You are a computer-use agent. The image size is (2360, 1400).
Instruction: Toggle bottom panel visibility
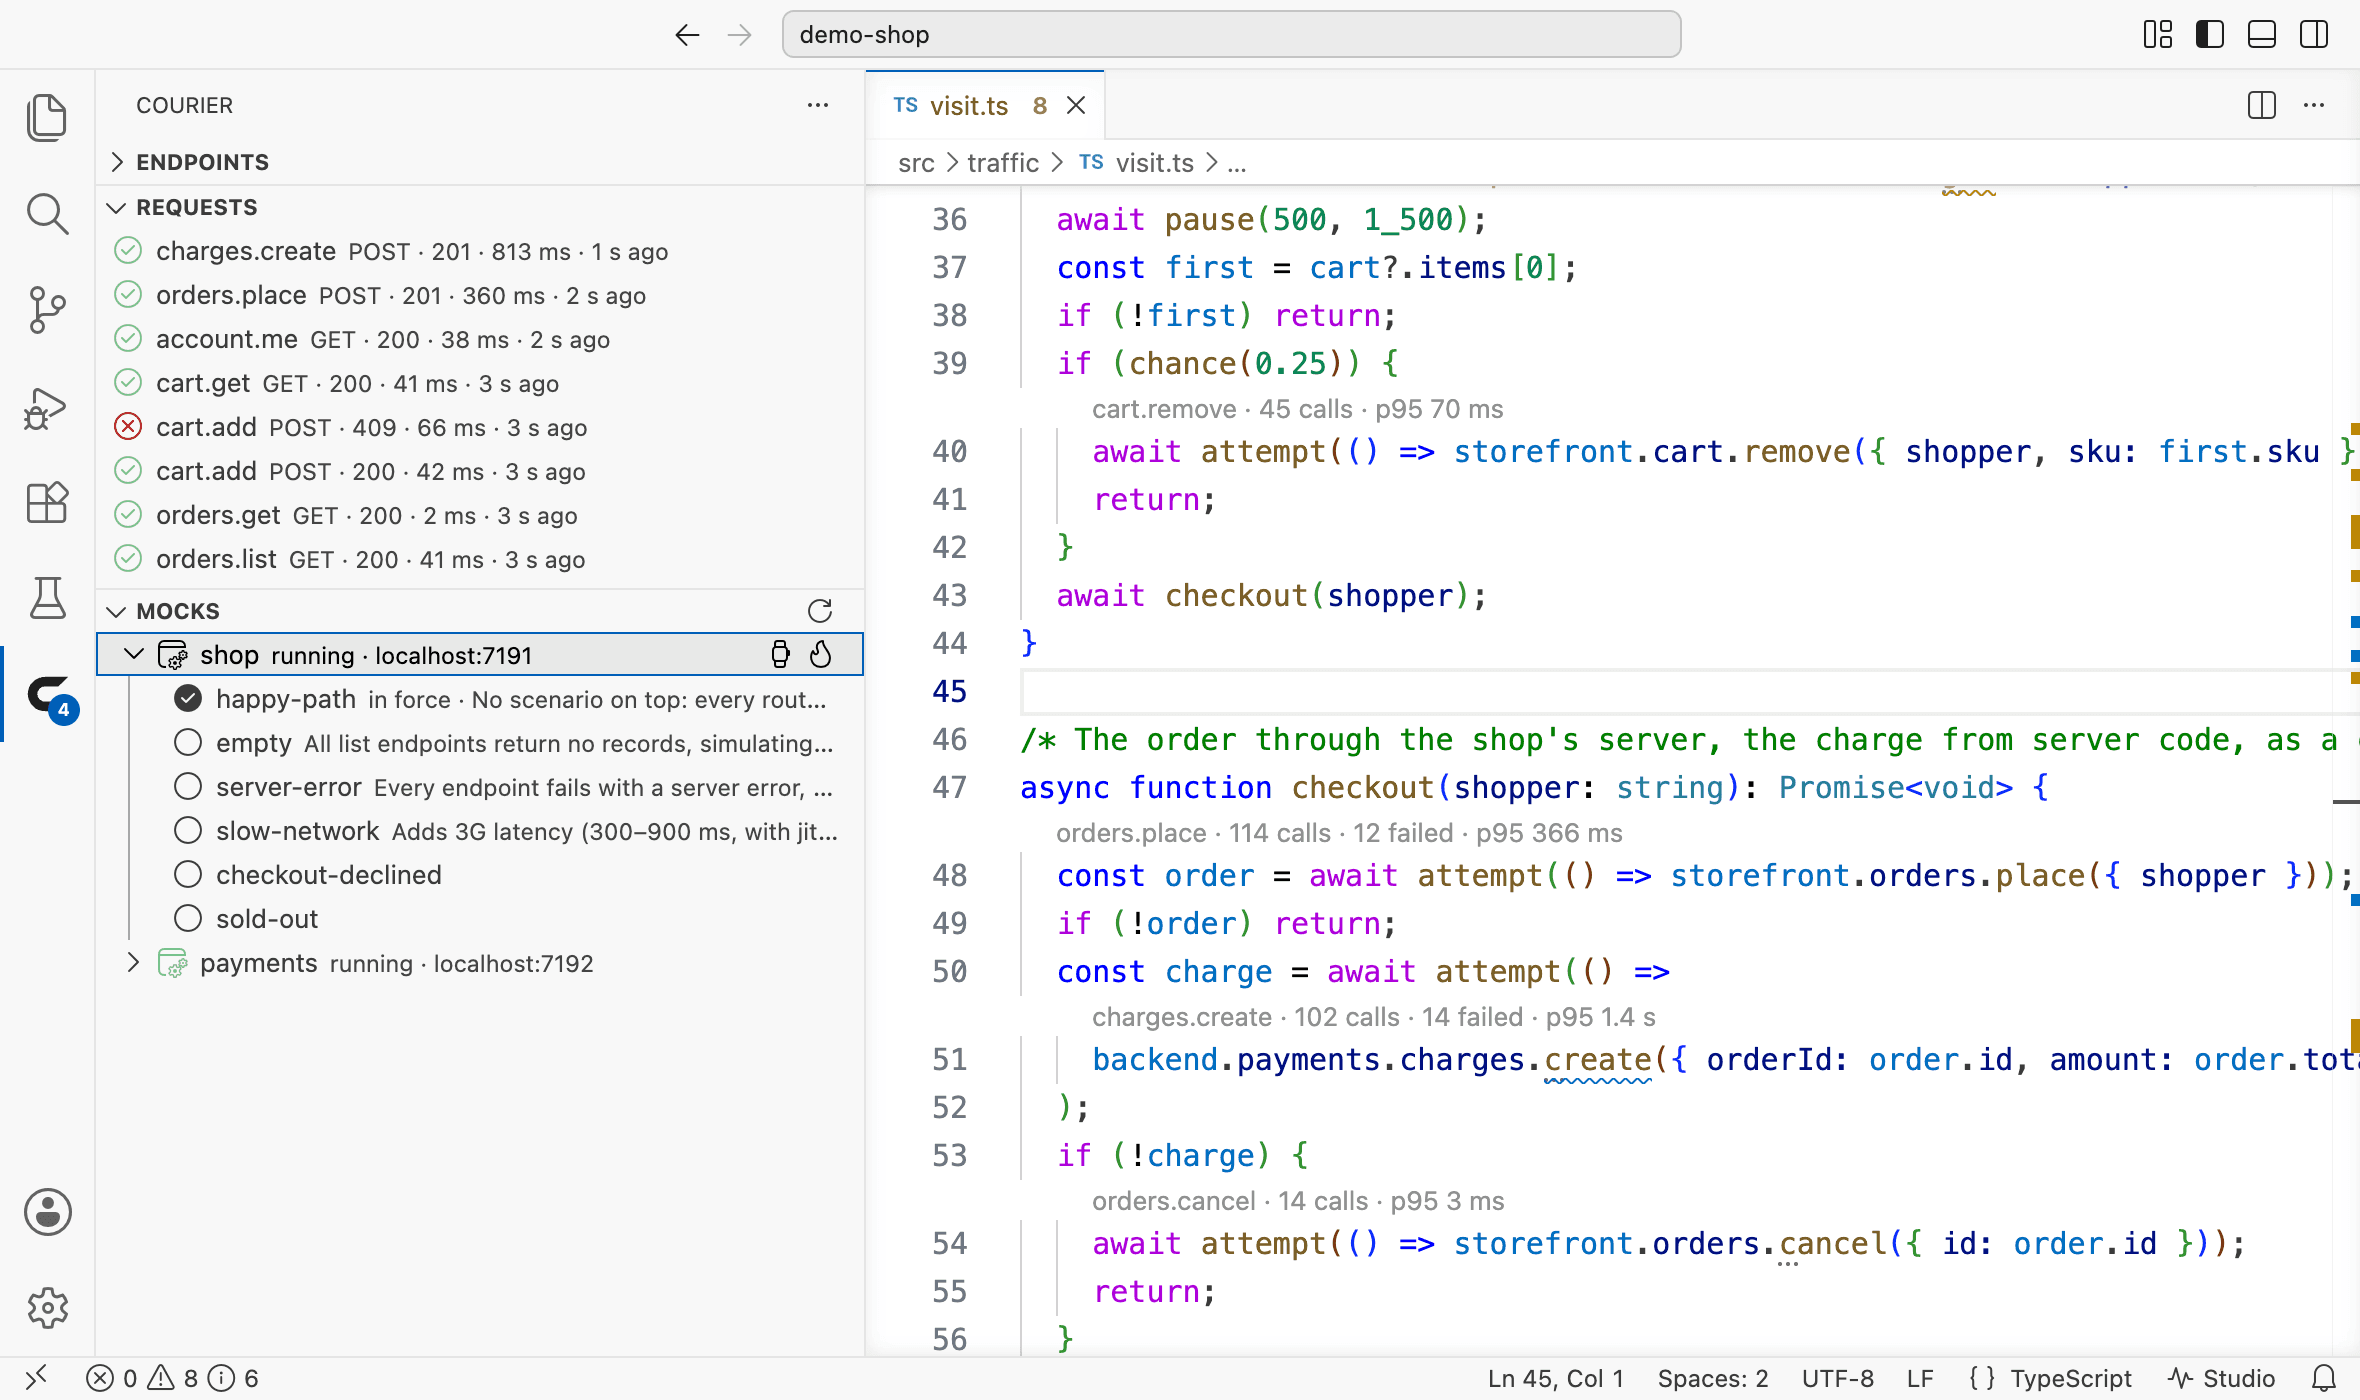(x=2262, y=35)
